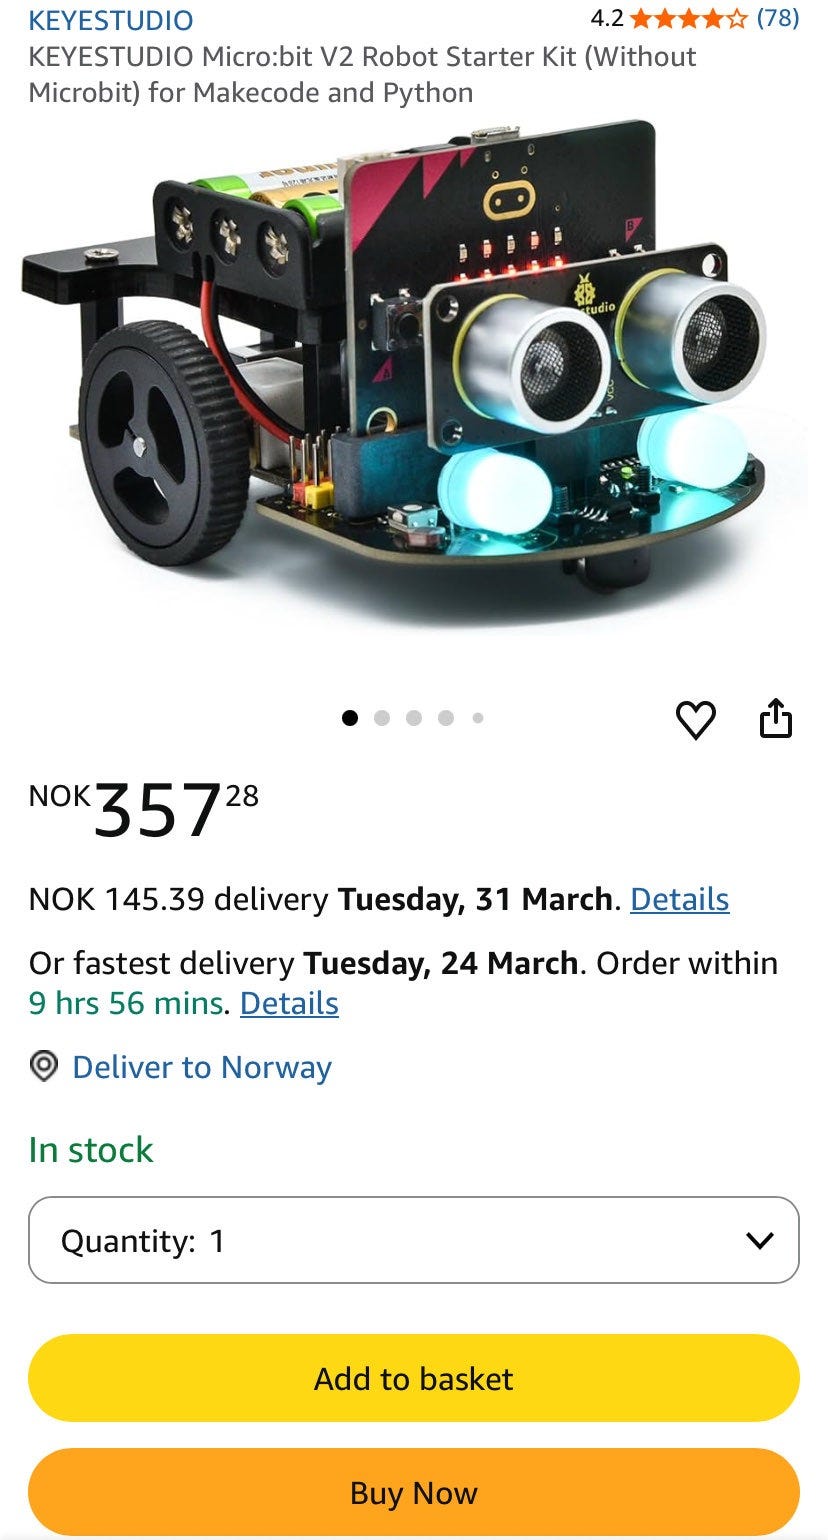Click the Quantity dropdown chevron arrow

tap(760, 1241)
